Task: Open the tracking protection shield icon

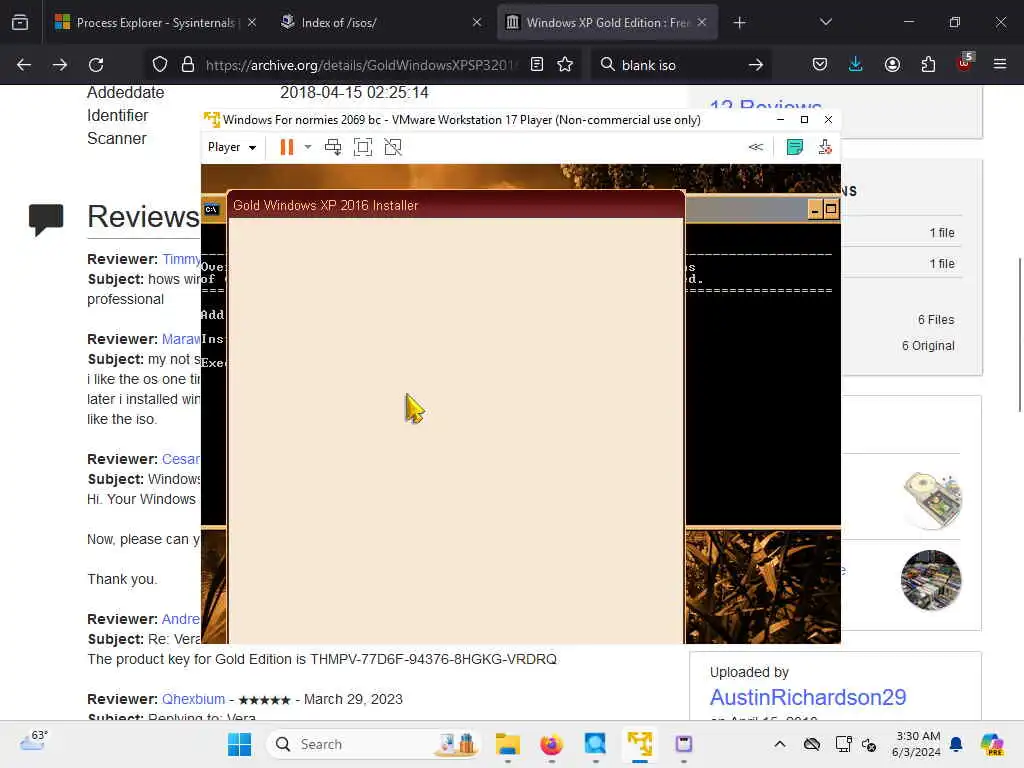Action: [160, 65]
